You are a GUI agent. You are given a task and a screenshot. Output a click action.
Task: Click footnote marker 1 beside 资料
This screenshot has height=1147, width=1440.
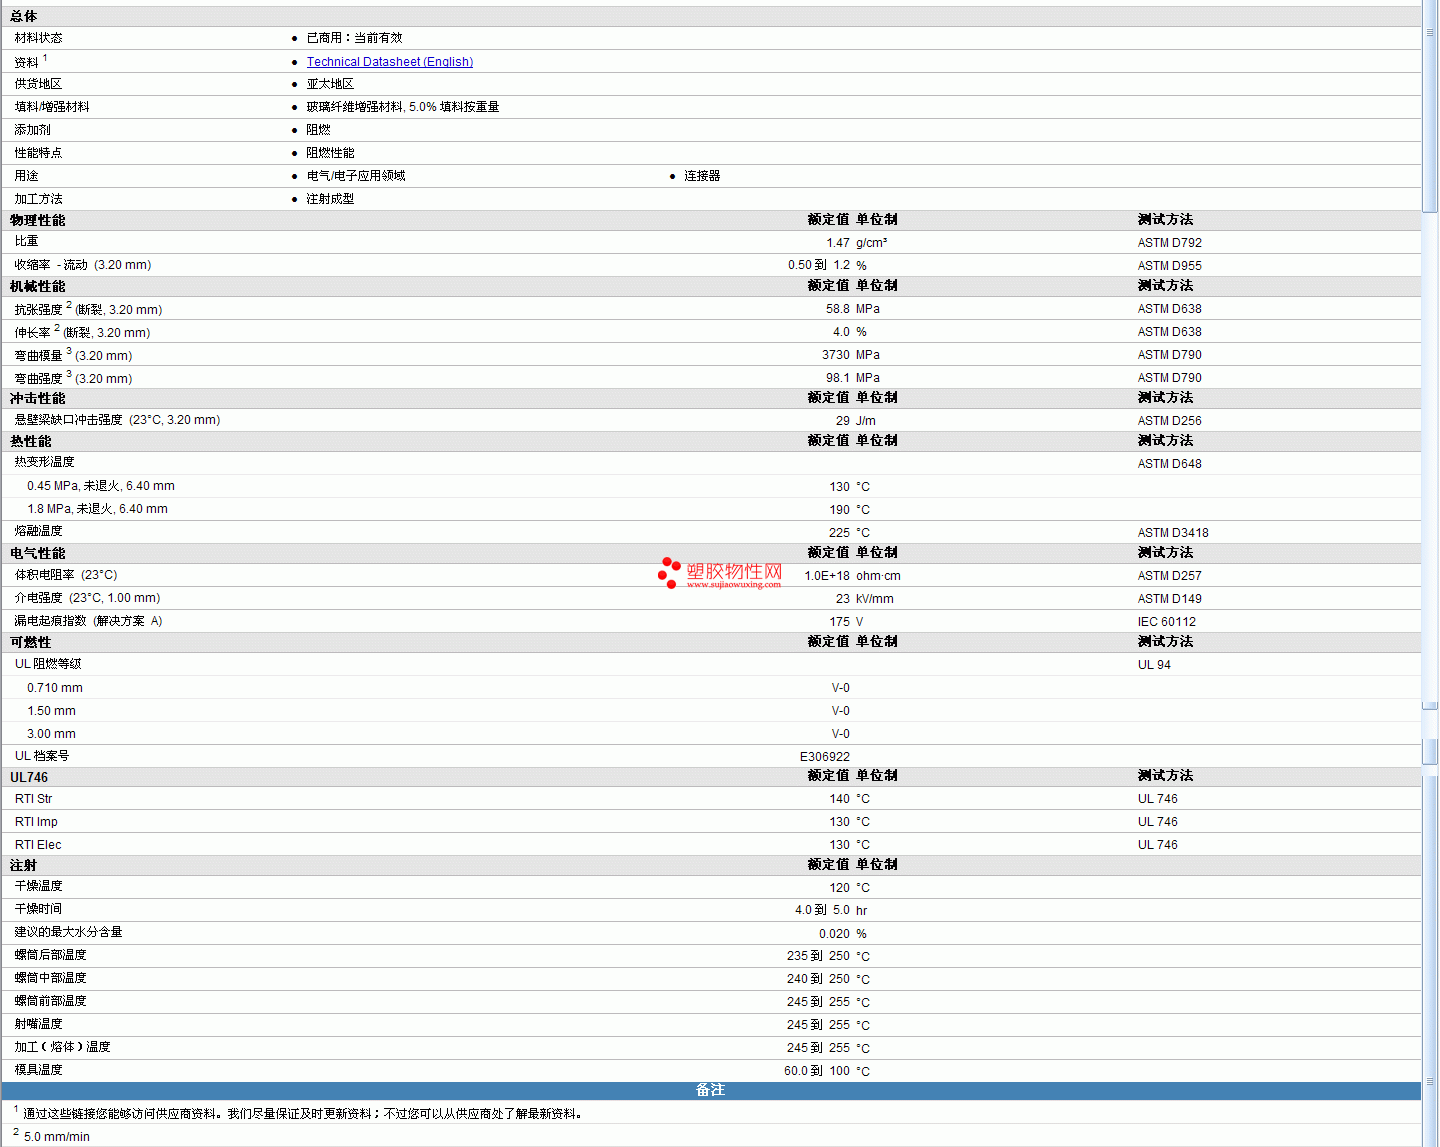click(45, 58)
